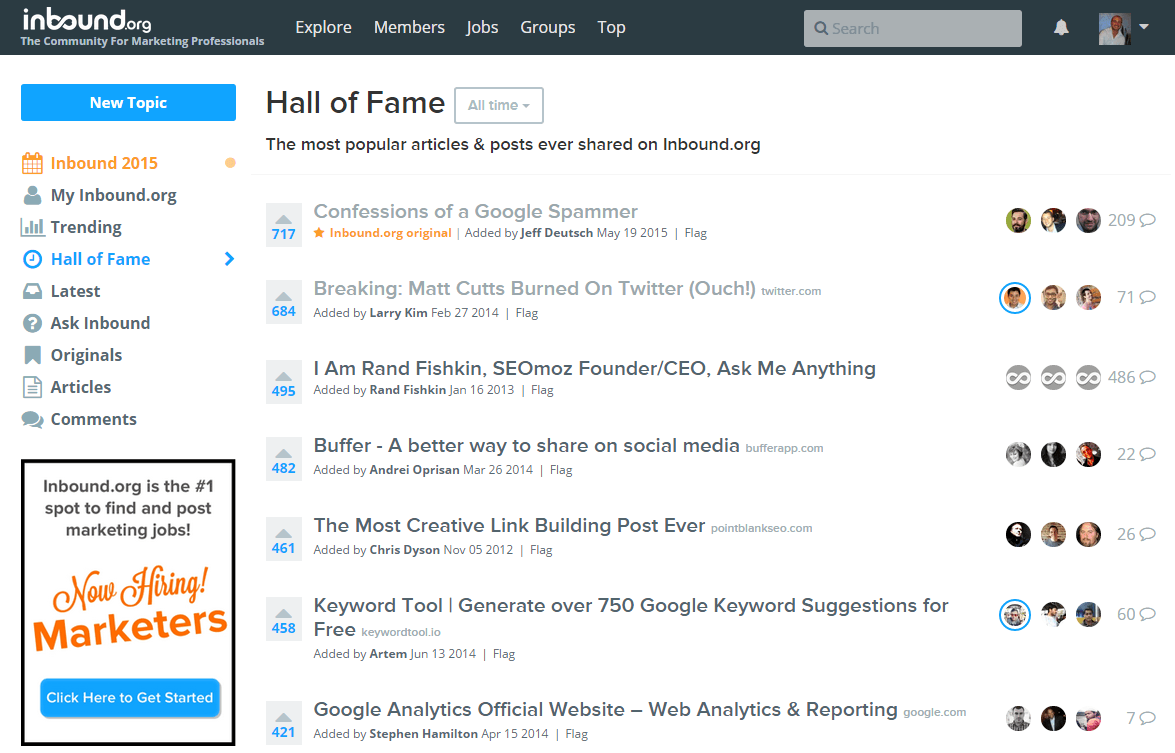Viewport: 1175px width, 753px height.
Task: Open Explore in the top navigation
Action: click(x=323, y=28)
